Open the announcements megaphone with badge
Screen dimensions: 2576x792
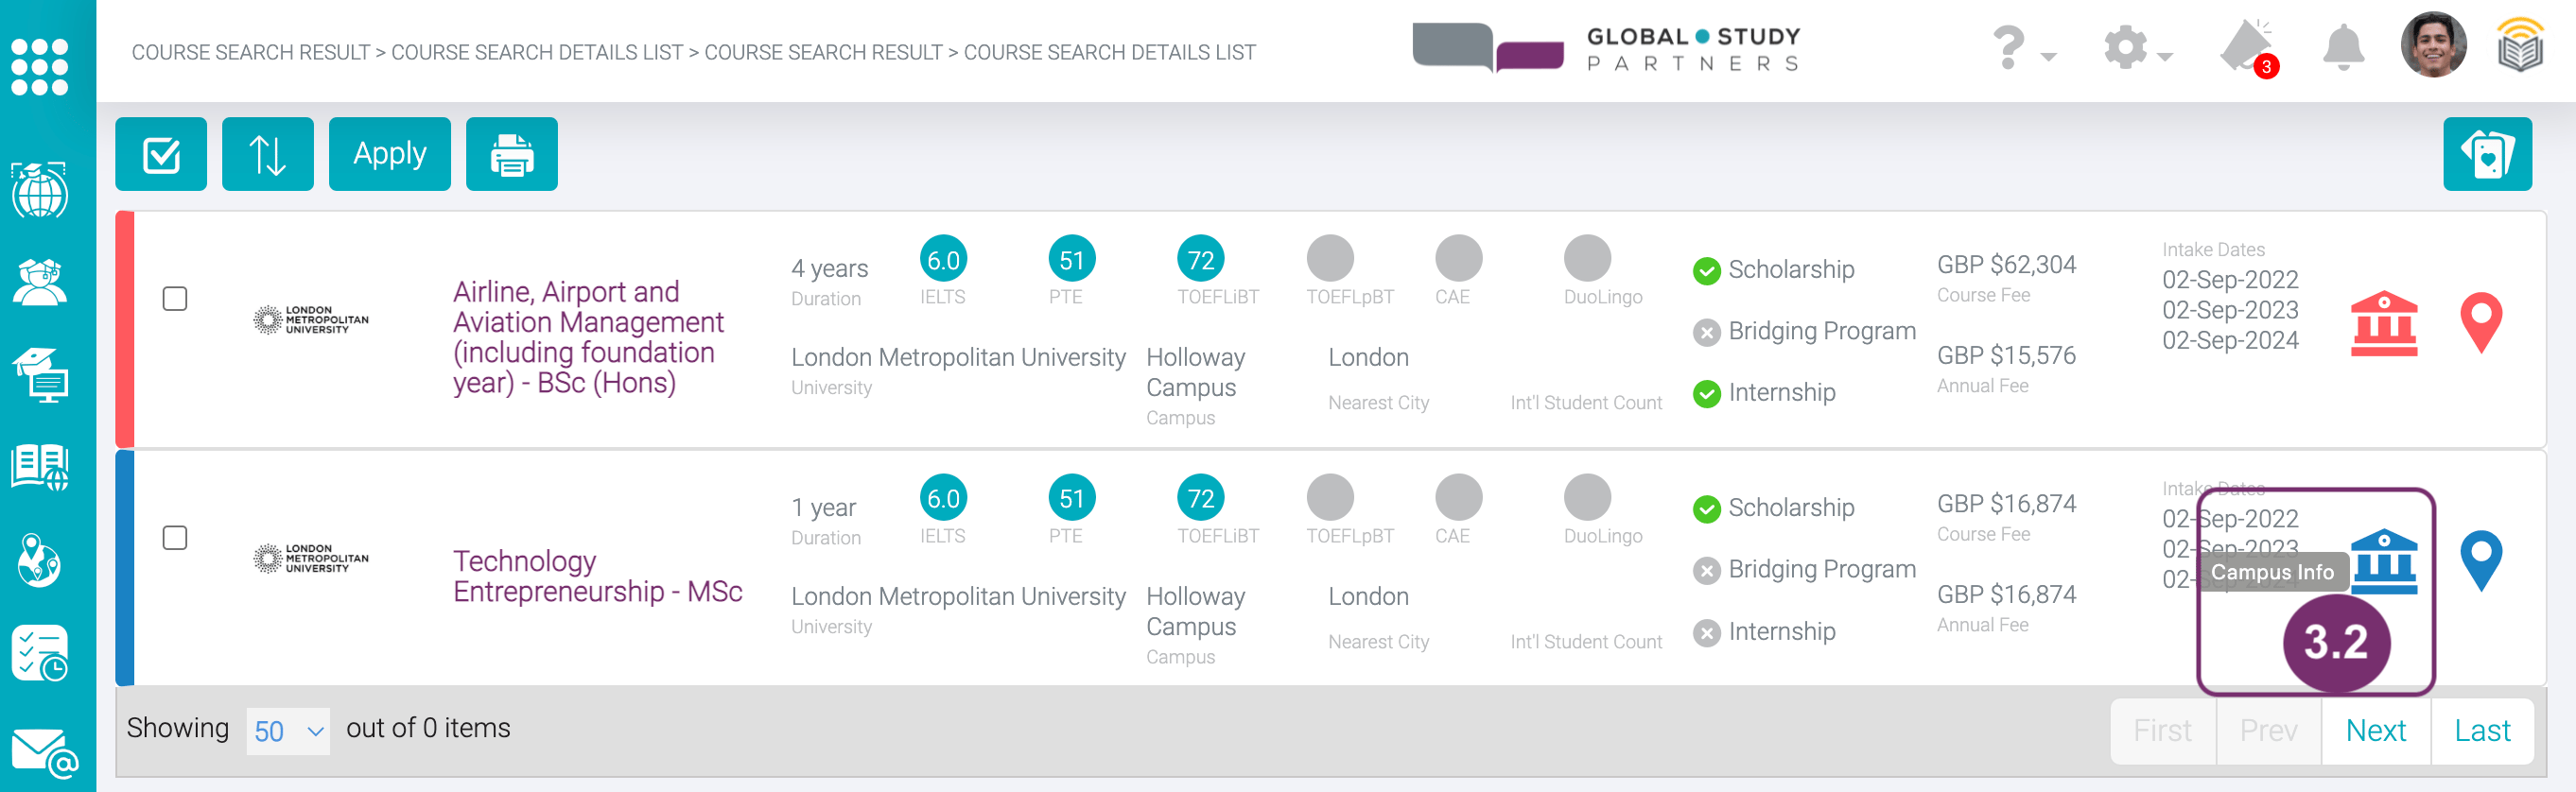(x=2246, y=48)
